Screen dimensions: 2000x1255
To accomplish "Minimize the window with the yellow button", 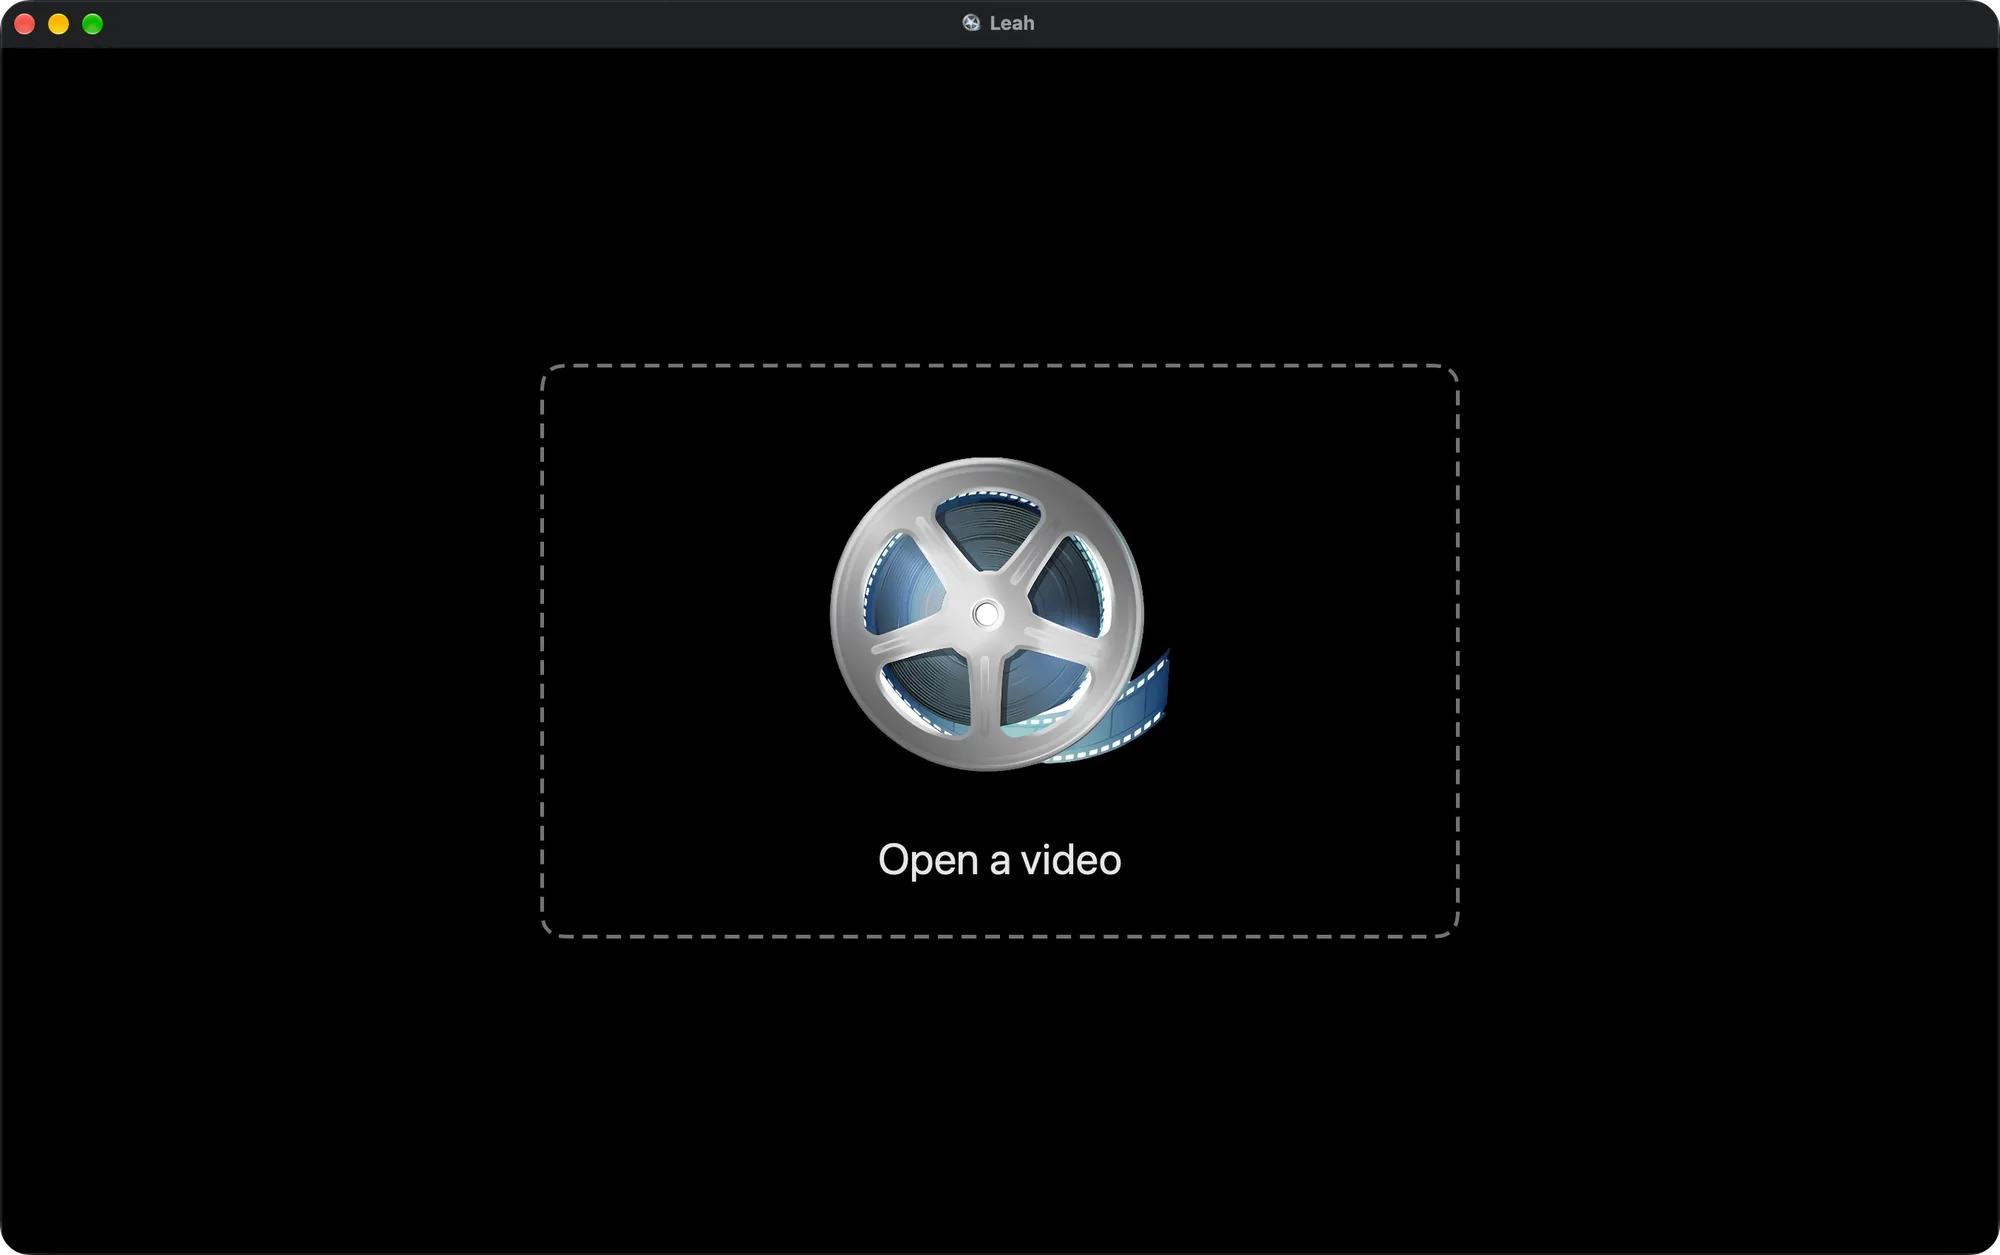I will pyautogui.click(x=59, y=24).
